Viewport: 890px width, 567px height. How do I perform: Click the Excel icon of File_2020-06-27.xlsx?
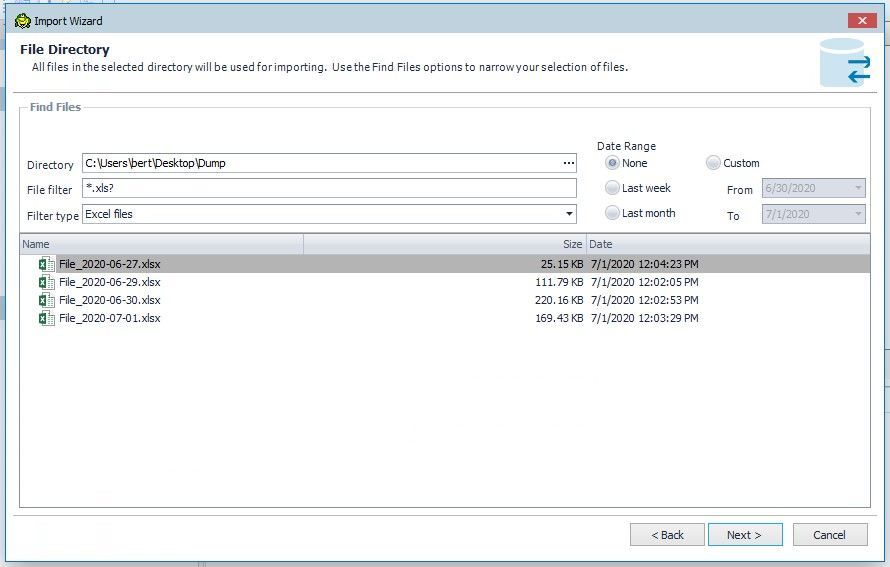[47, 264]
